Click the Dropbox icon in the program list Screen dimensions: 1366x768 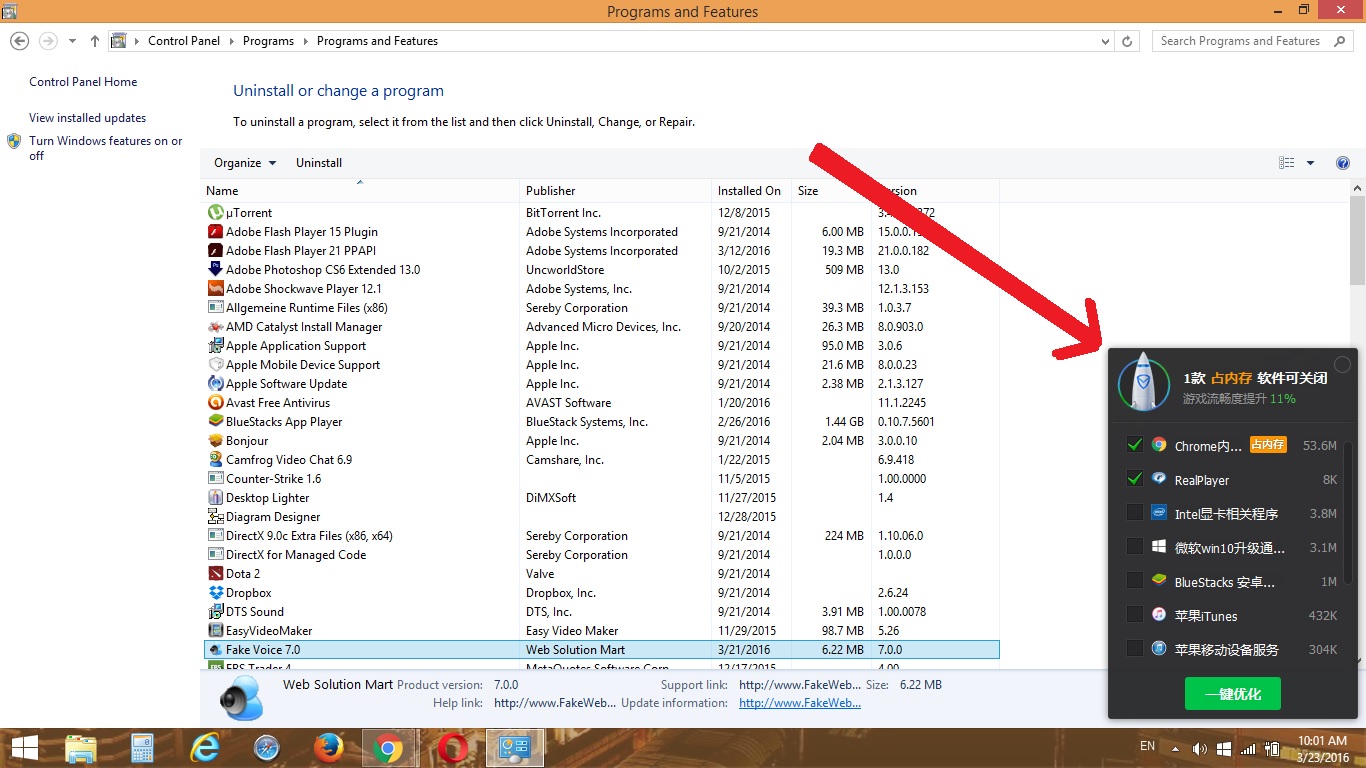coord(215,592)
